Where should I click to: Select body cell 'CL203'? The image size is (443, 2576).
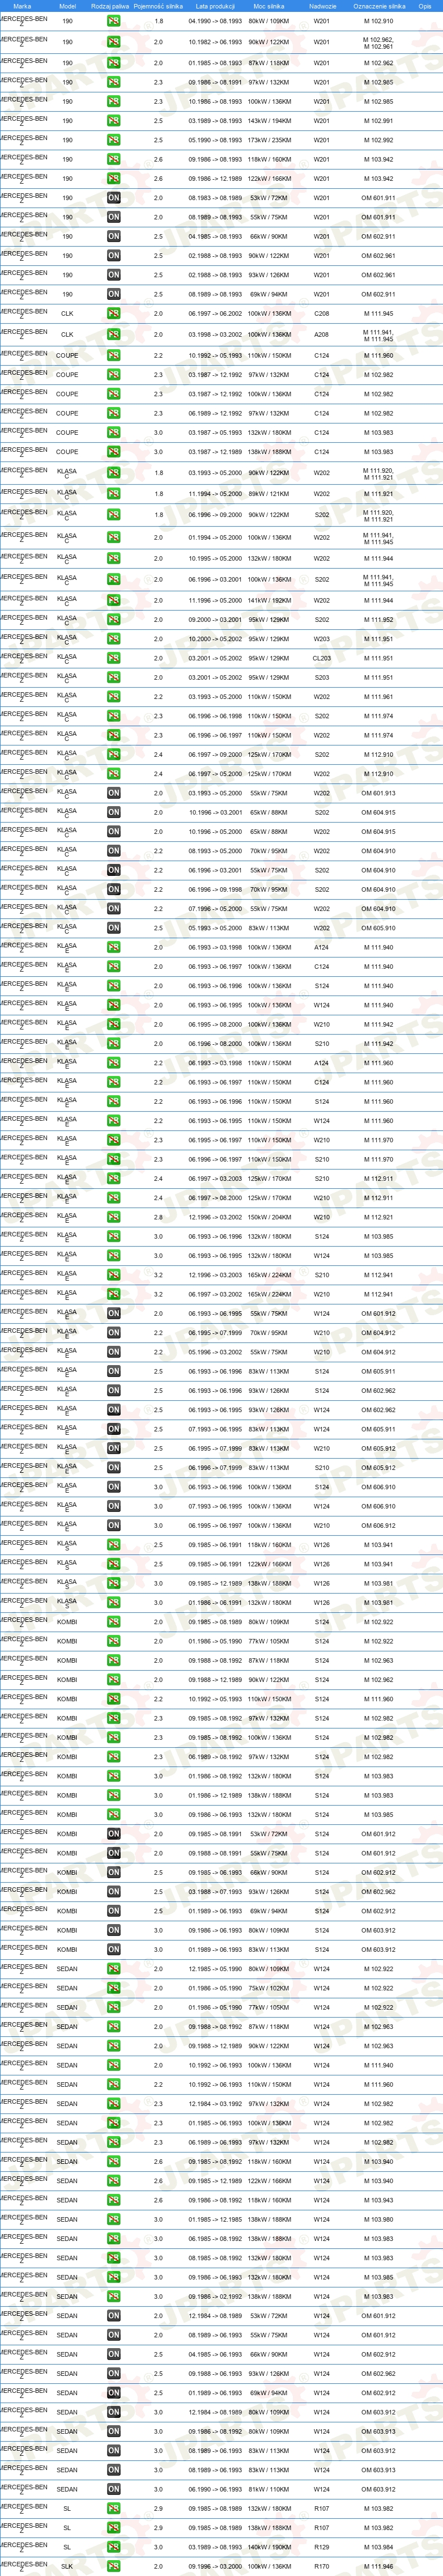pos(322,658)
